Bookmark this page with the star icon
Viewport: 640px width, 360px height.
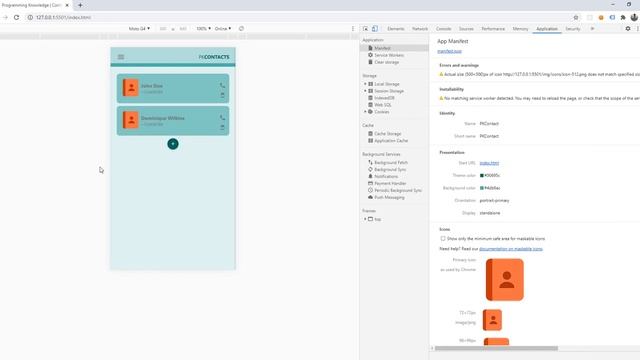576,17
